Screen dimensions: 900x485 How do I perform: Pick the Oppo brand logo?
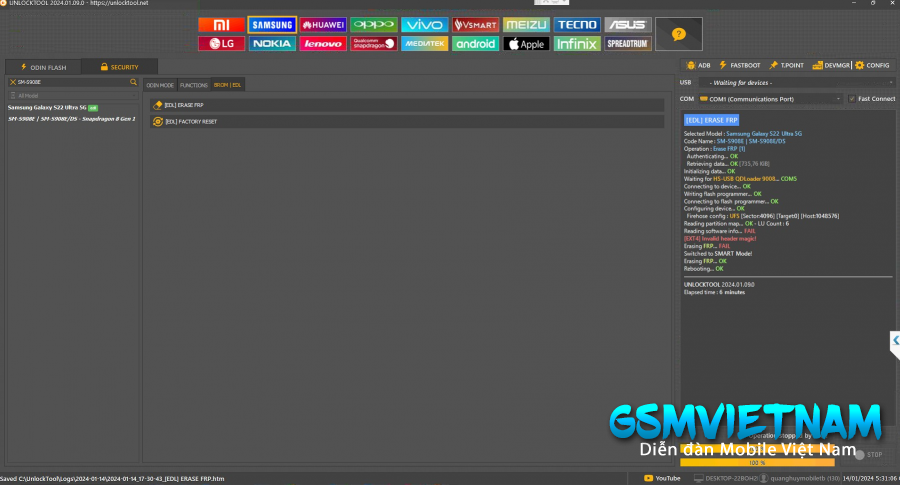(x=374, y=25)
